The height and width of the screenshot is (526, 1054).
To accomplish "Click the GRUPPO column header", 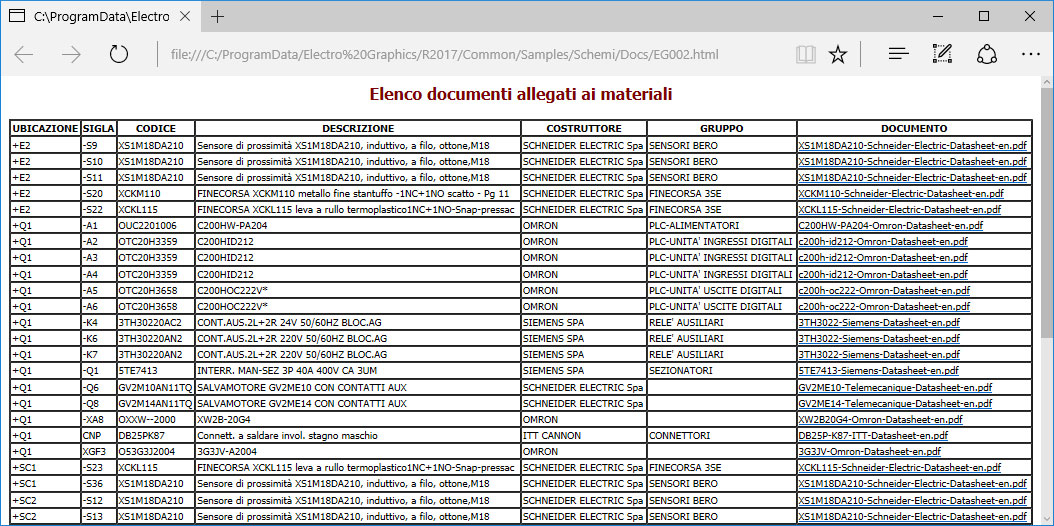I will click(722, 128).
